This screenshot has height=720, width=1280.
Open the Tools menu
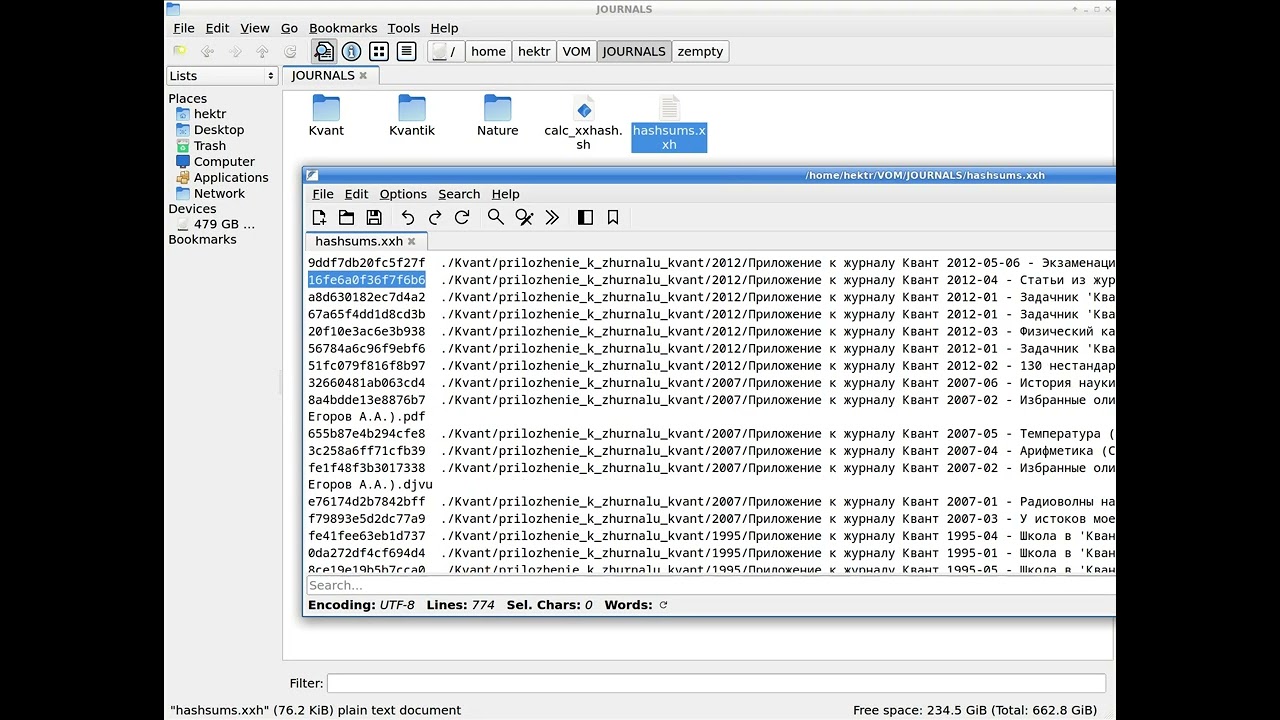pos(404,28)
